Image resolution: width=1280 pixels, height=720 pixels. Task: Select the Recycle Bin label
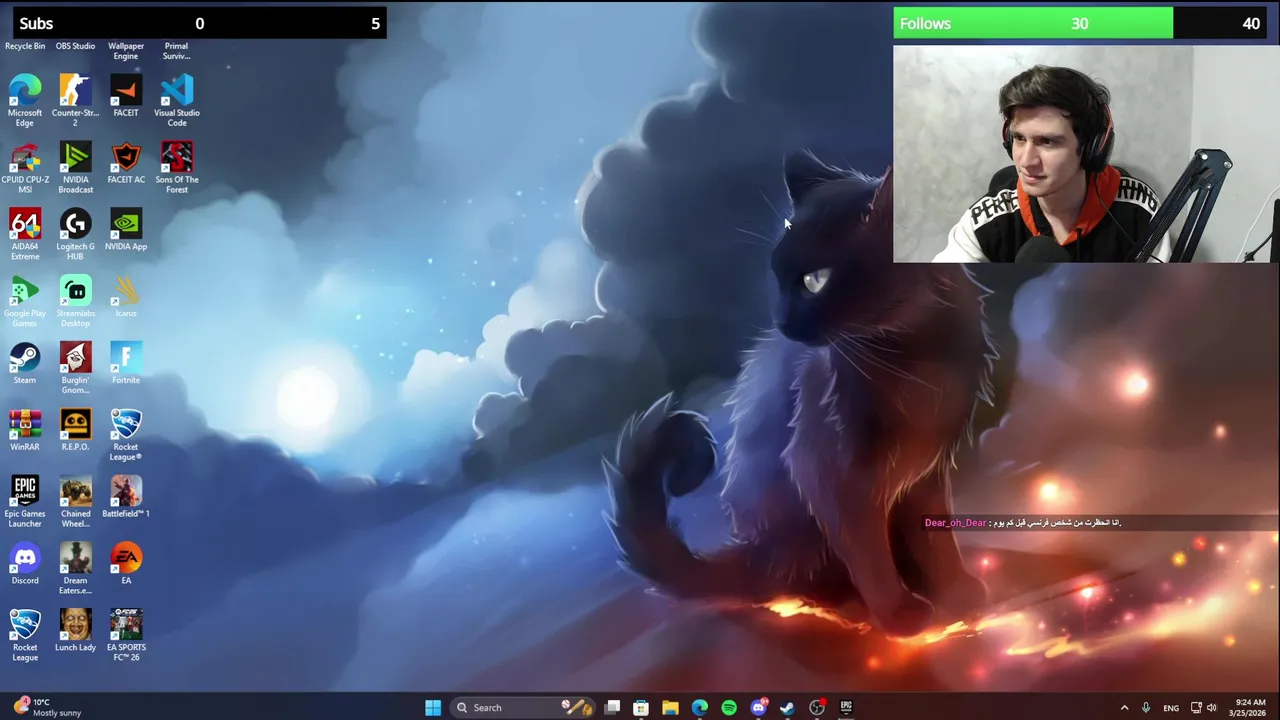(x=25, y=46)
